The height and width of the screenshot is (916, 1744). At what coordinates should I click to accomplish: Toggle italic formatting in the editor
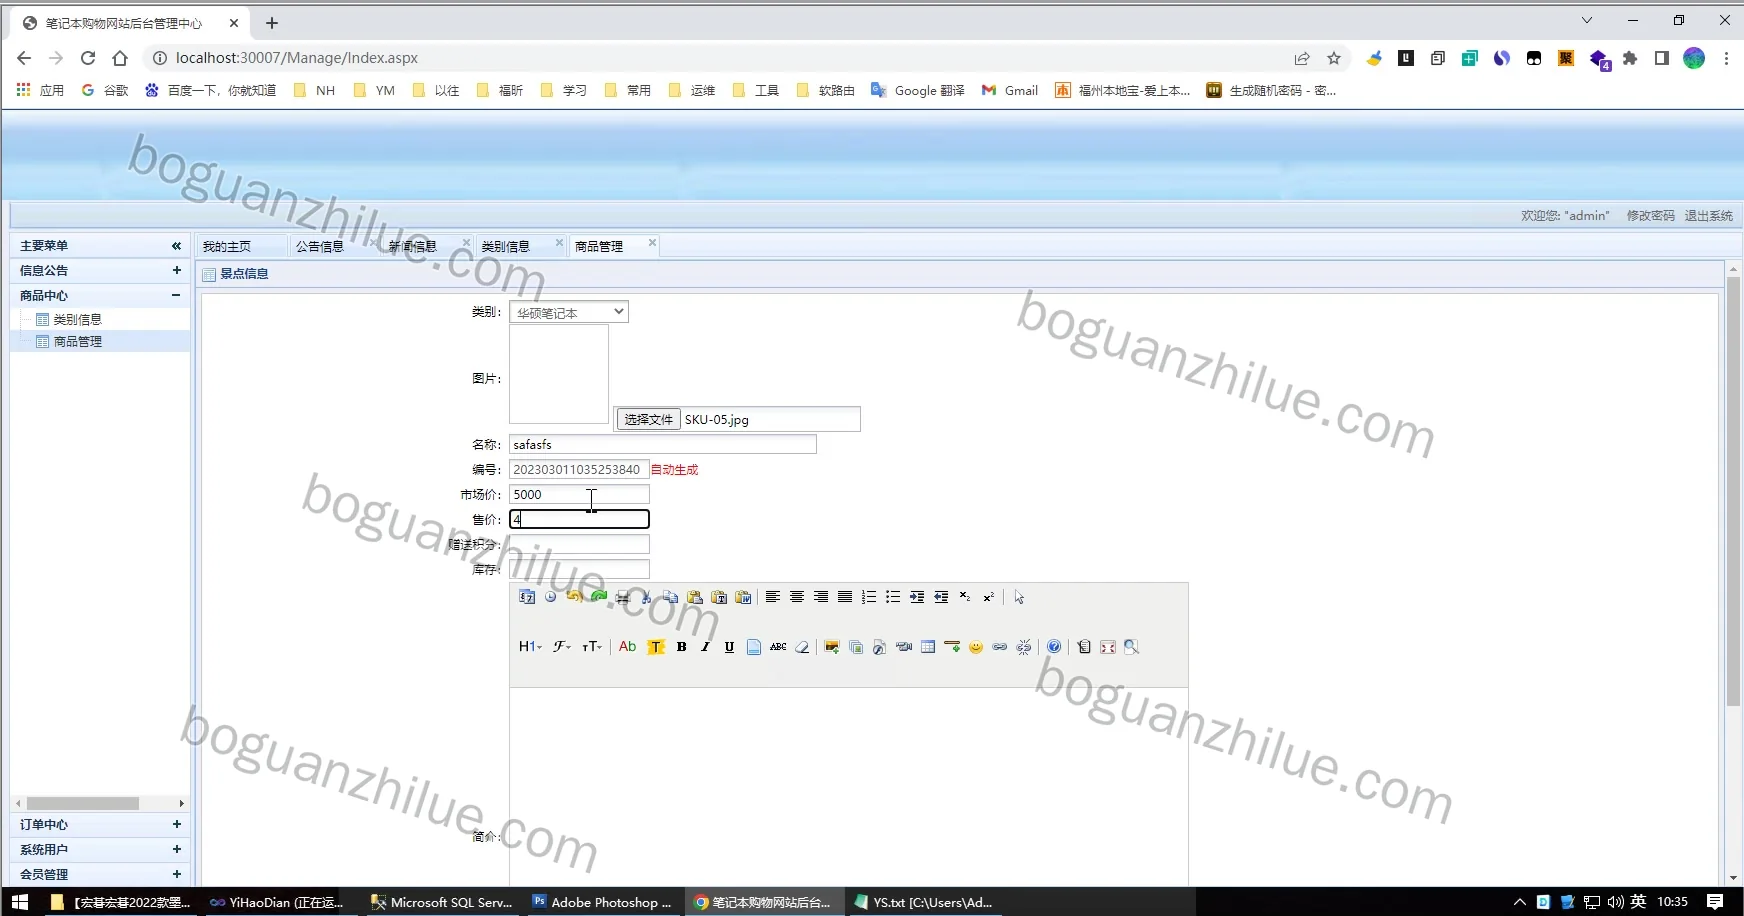point(705,647)
